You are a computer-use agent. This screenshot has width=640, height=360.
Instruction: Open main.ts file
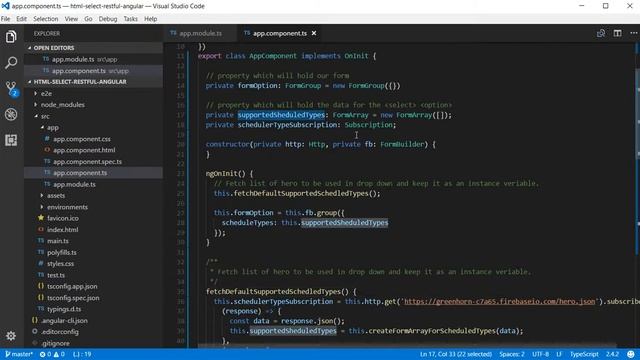click(x=93, y=241)
